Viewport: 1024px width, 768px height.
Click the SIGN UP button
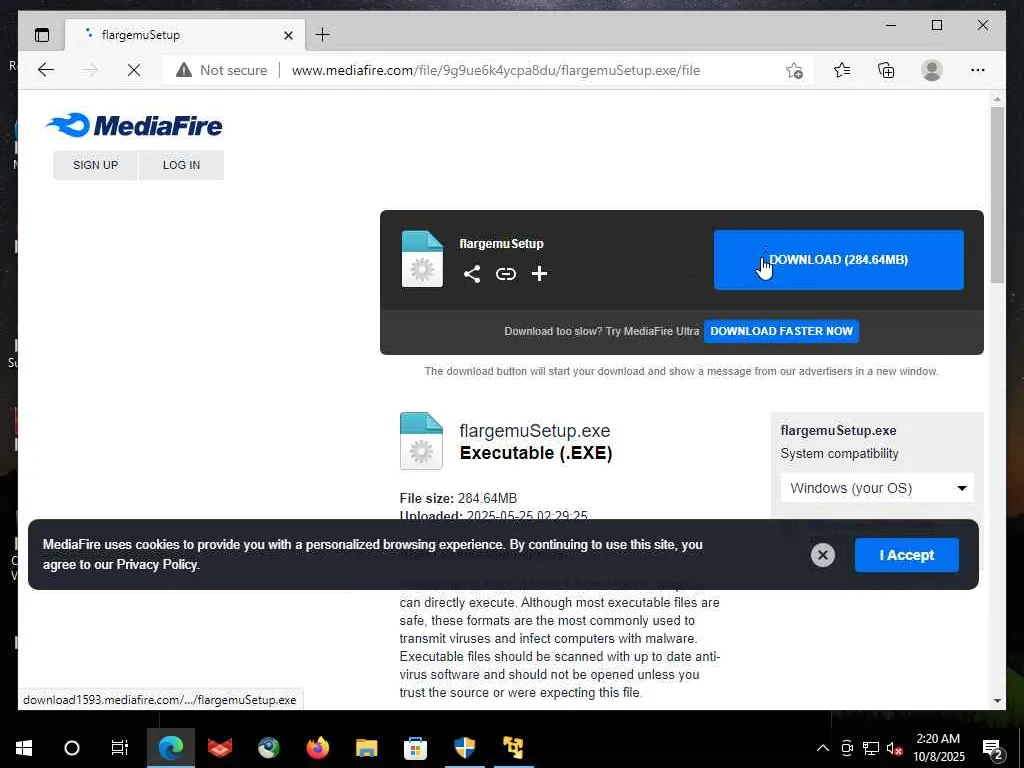coord(95,165)
